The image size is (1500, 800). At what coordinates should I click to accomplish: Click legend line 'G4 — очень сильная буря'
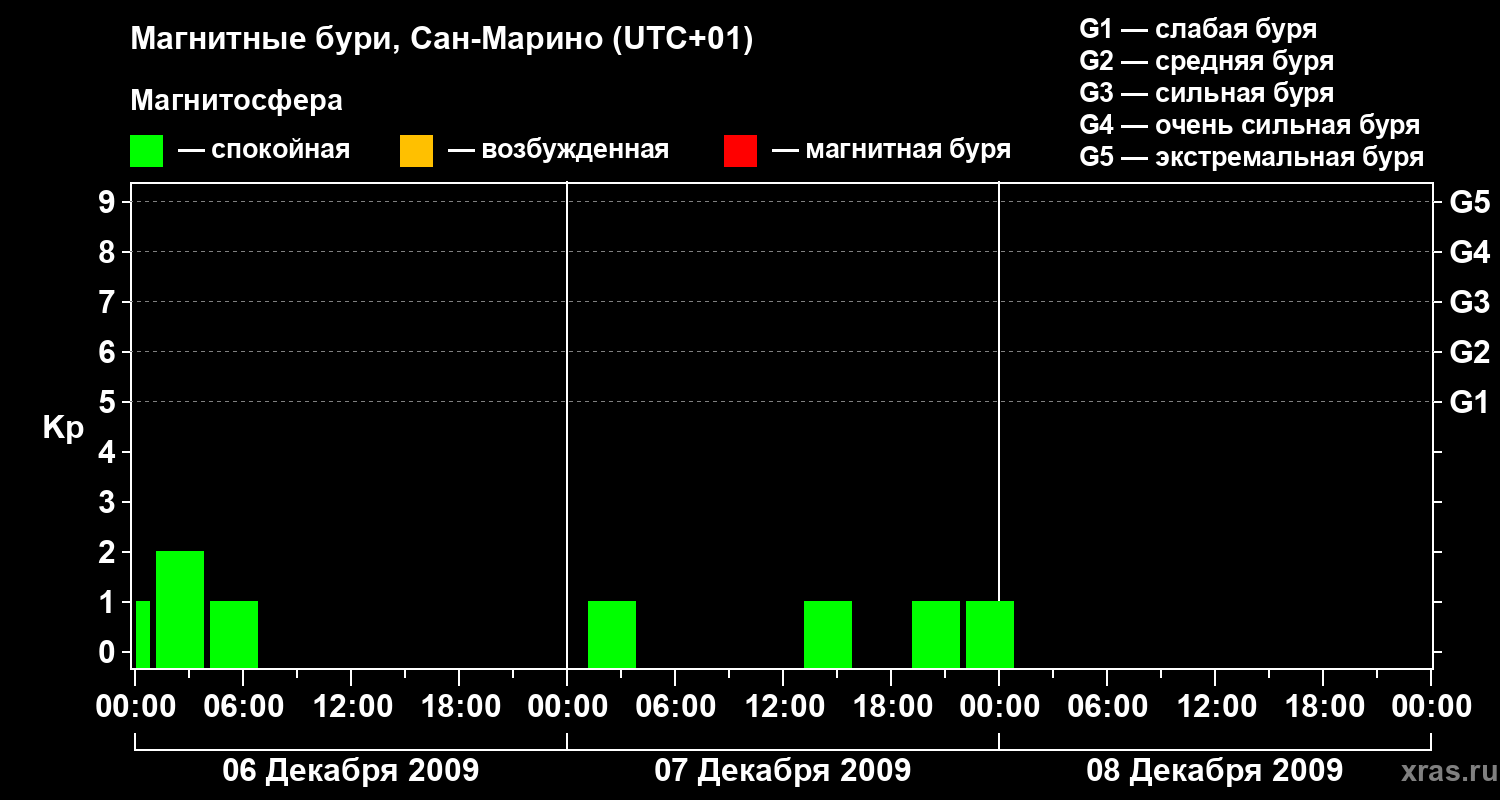(x=1250, y=125)
